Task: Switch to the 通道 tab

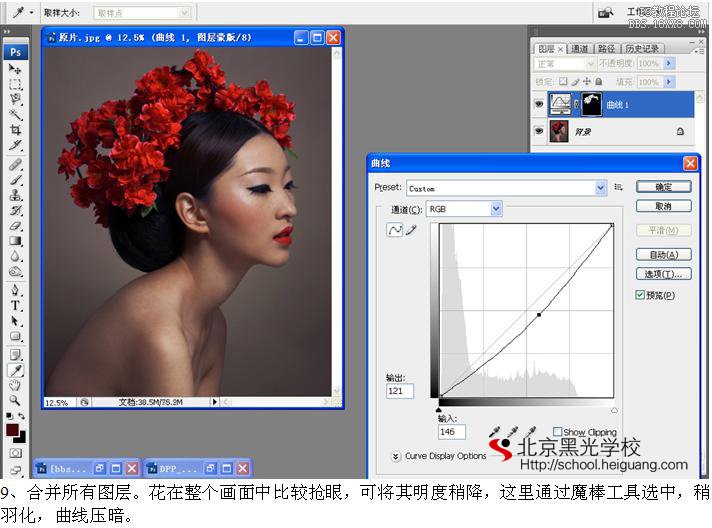Action: pos(579,49)
